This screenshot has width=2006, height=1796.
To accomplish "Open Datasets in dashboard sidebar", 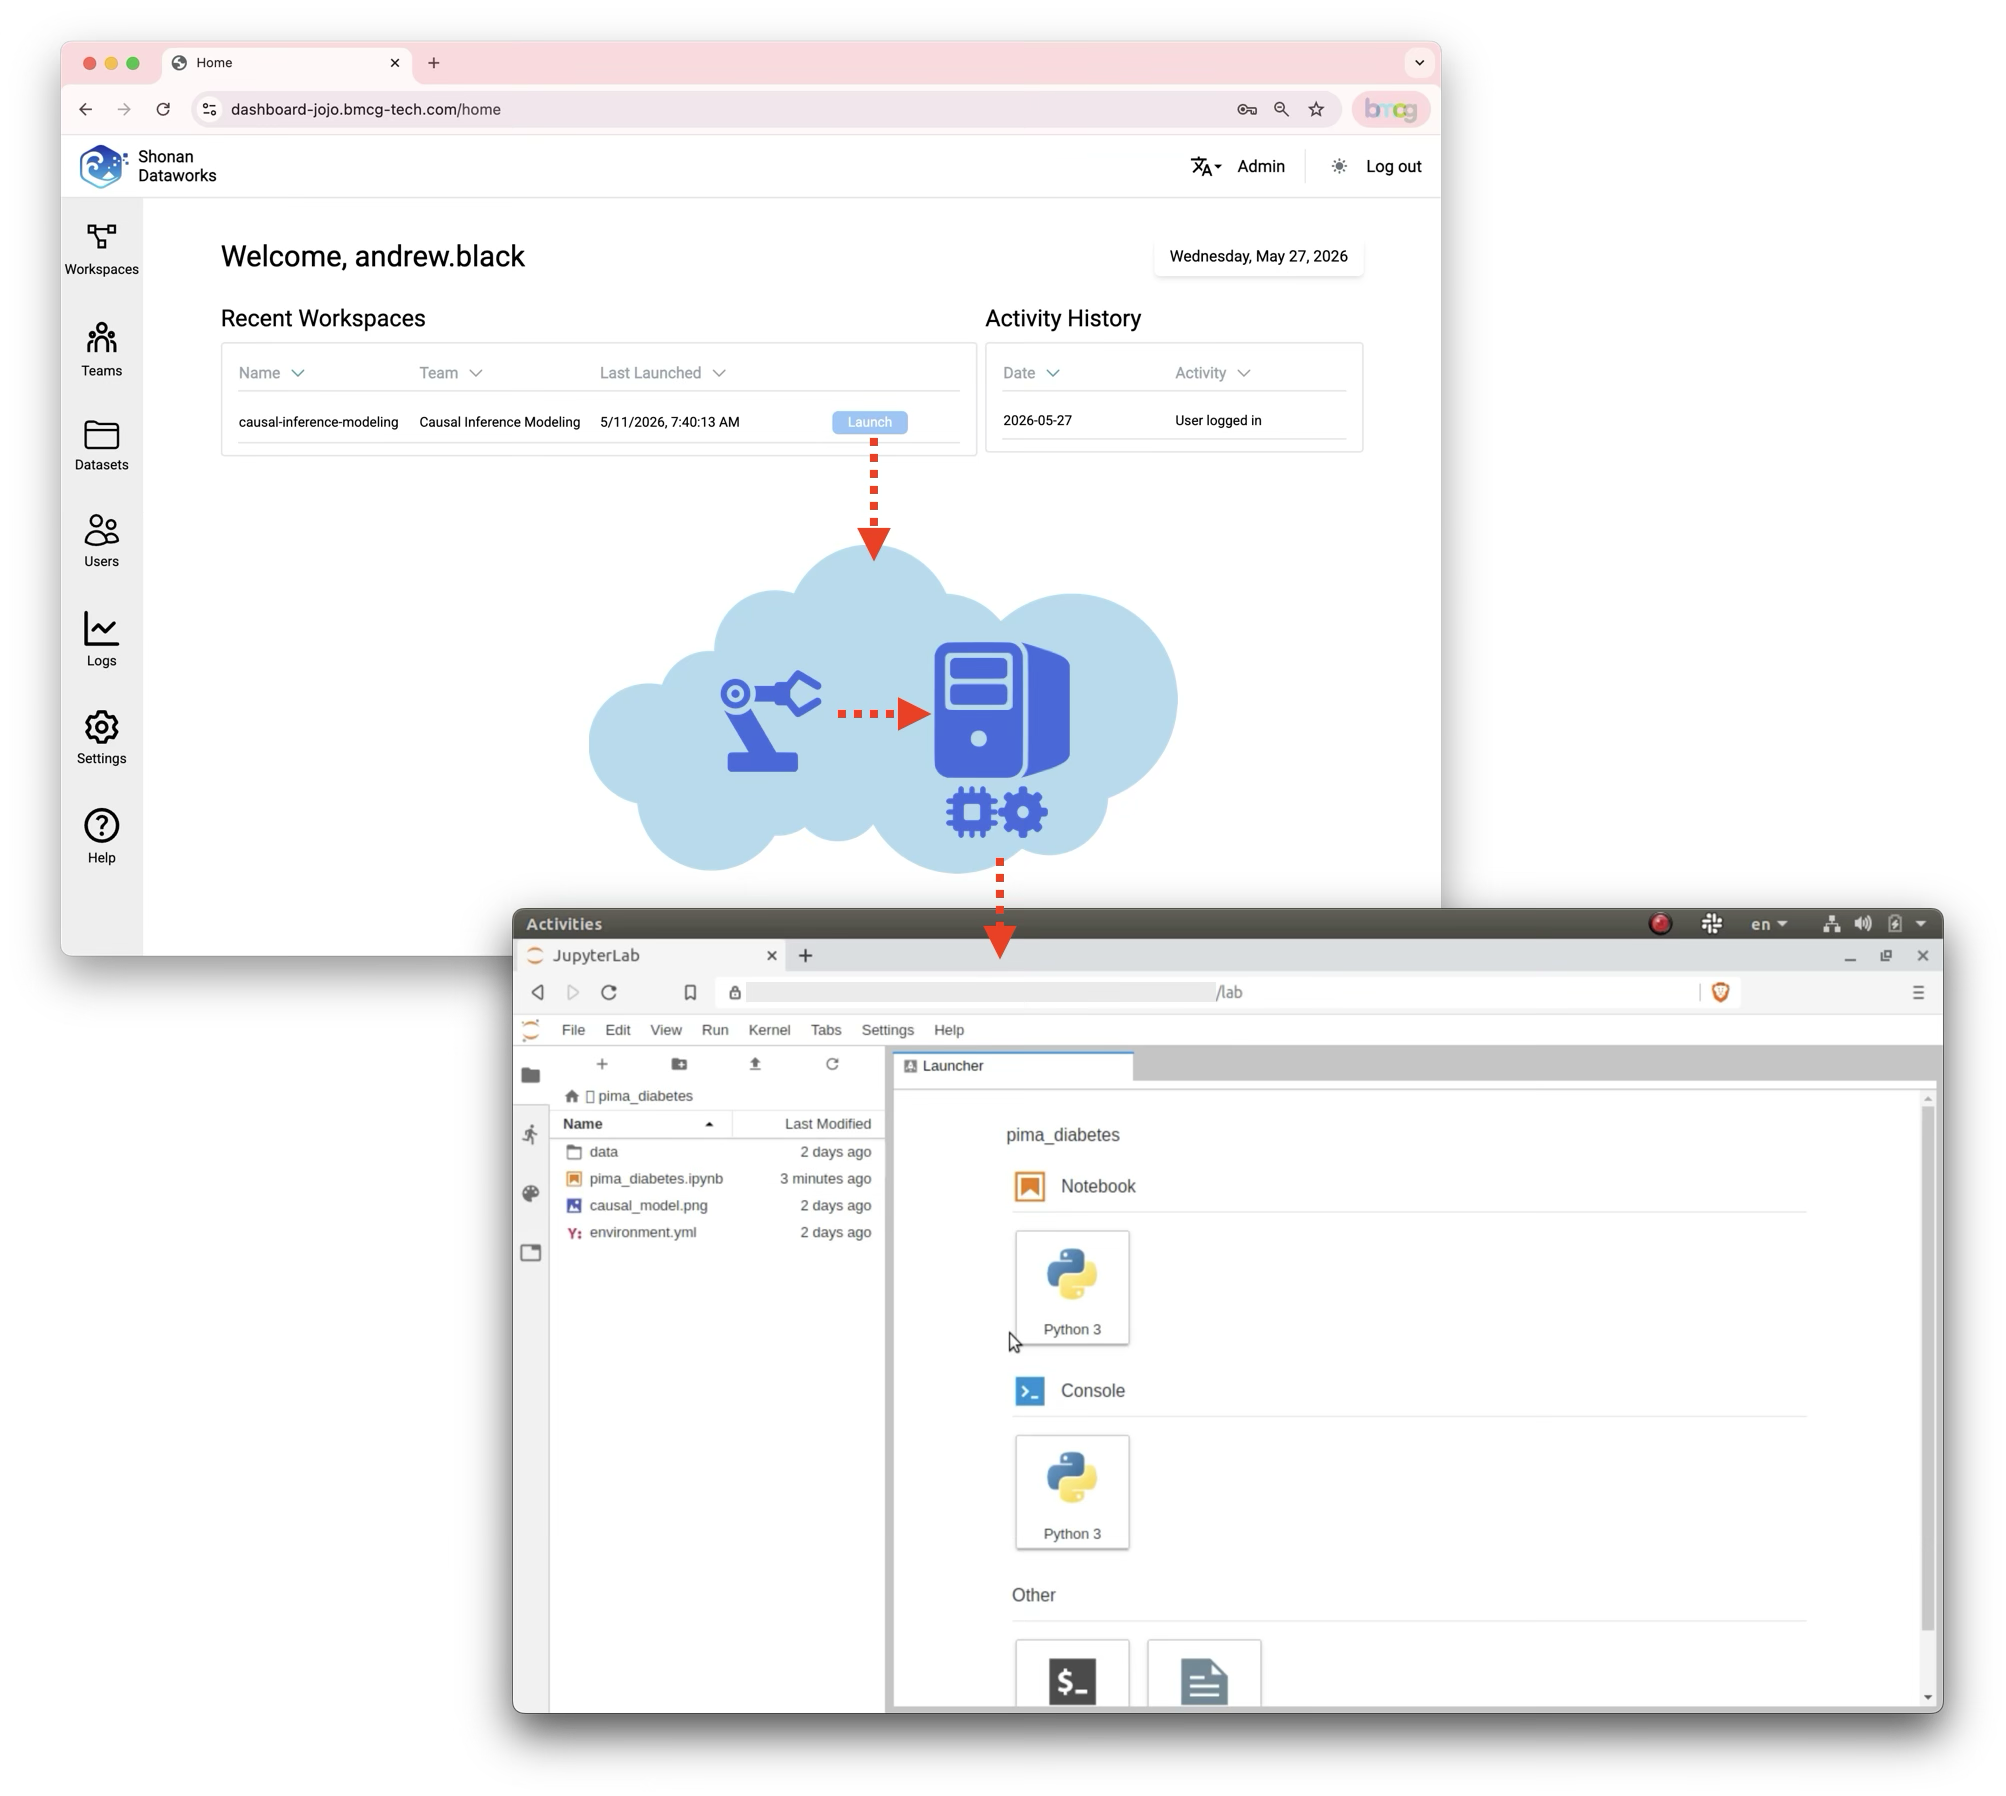I will point(101,445).
